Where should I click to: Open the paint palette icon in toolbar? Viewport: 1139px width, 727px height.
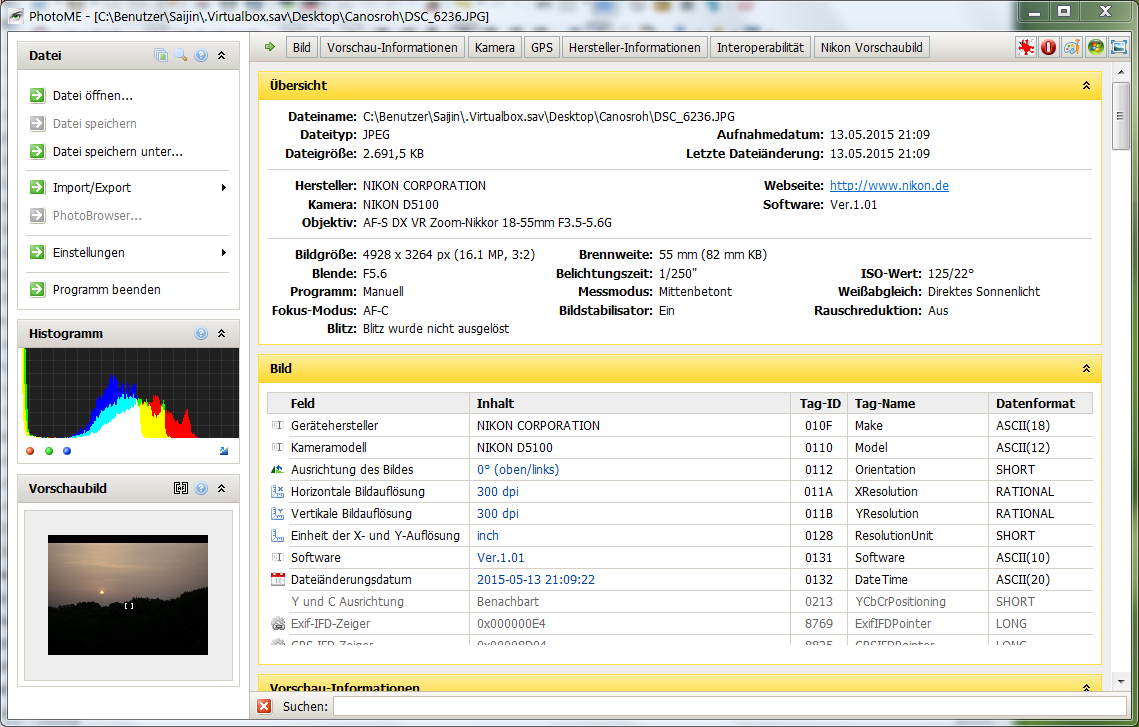1071,47
